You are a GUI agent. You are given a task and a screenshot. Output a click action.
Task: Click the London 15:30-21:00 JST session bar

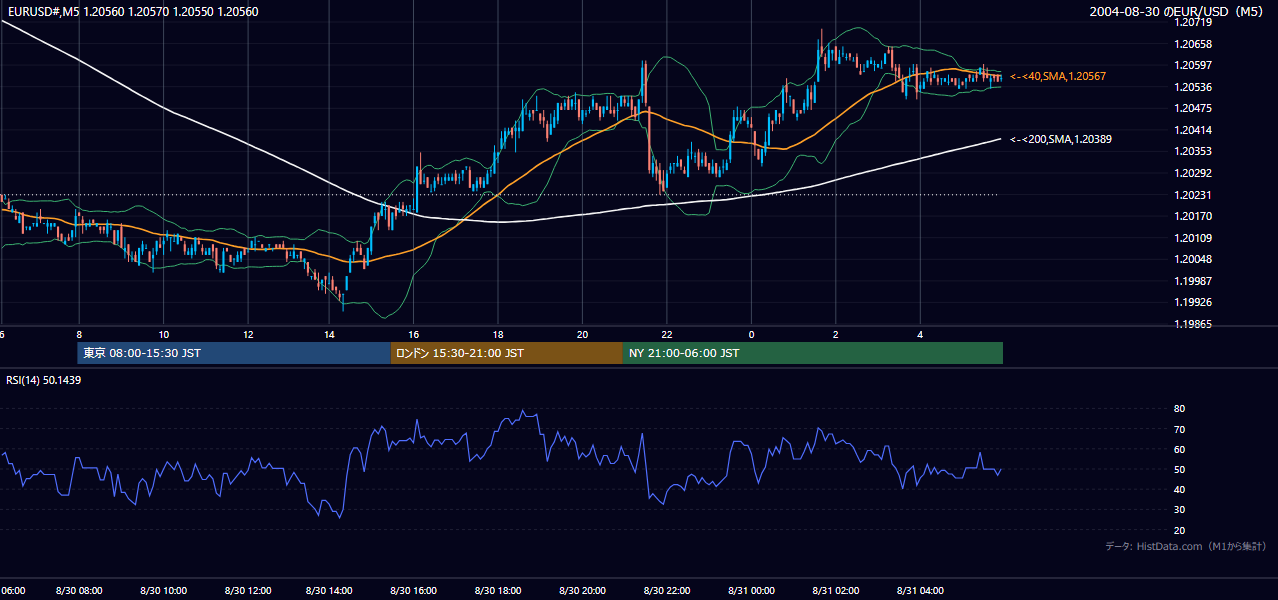click(x=506, y=353)
